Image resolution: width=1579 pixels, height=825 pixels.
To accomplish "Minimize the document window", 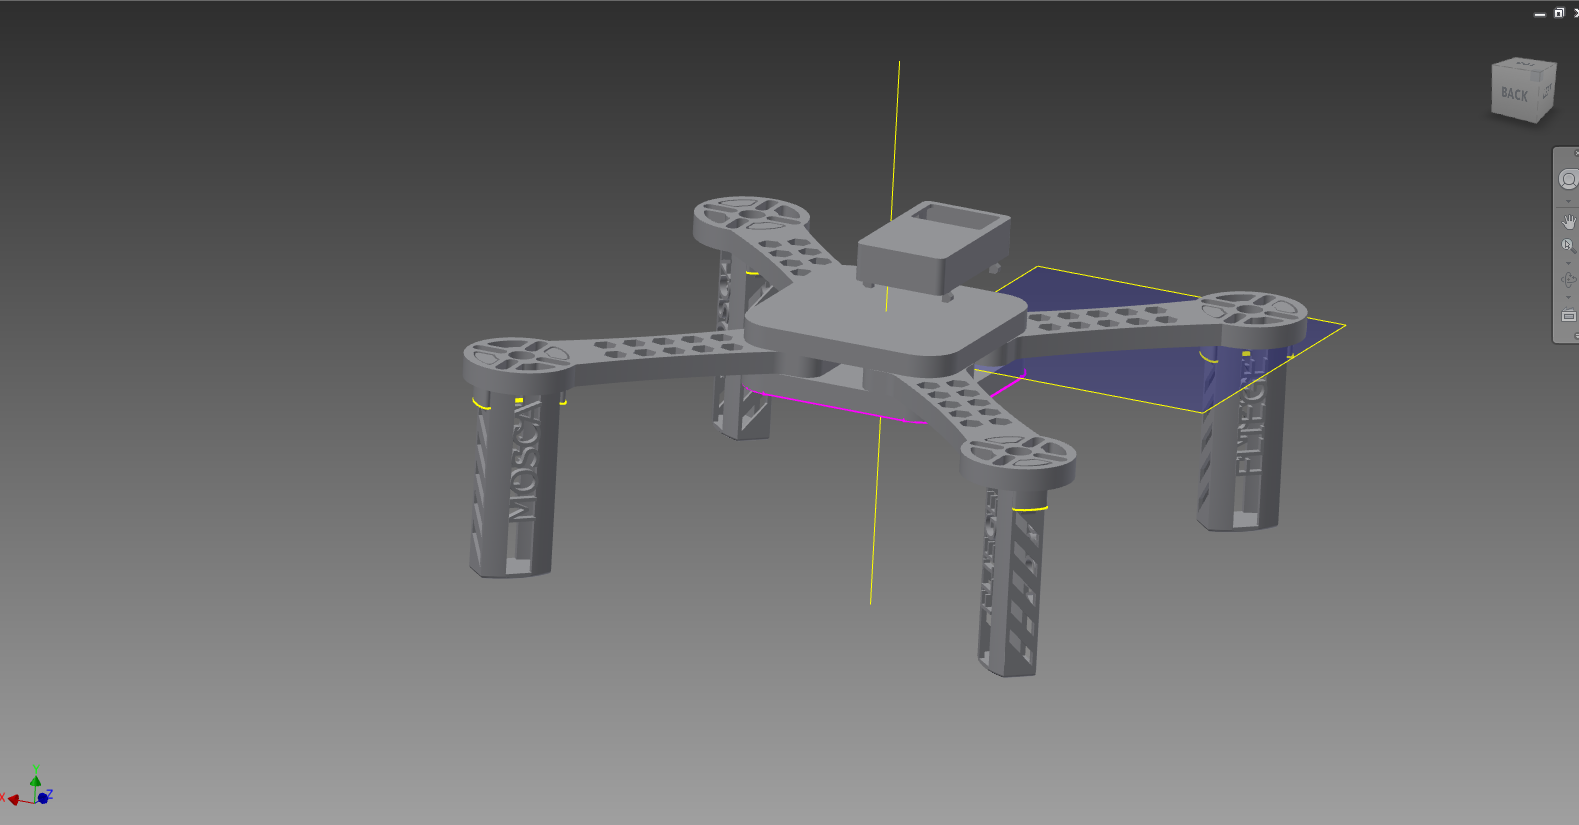I will (1540, 13).
